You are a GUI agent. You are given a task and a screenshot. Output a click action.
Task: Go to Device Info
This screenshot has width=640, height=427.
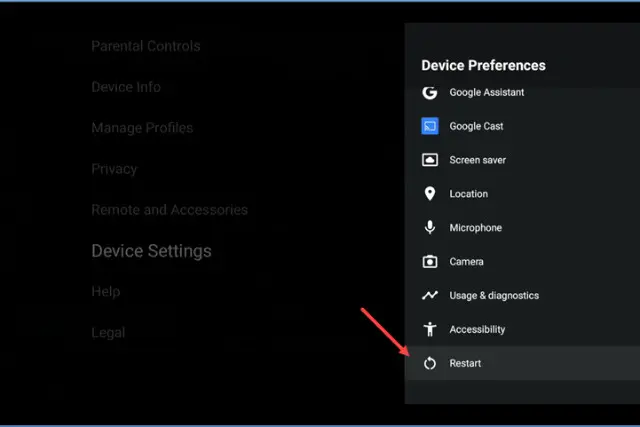[126, 87]
